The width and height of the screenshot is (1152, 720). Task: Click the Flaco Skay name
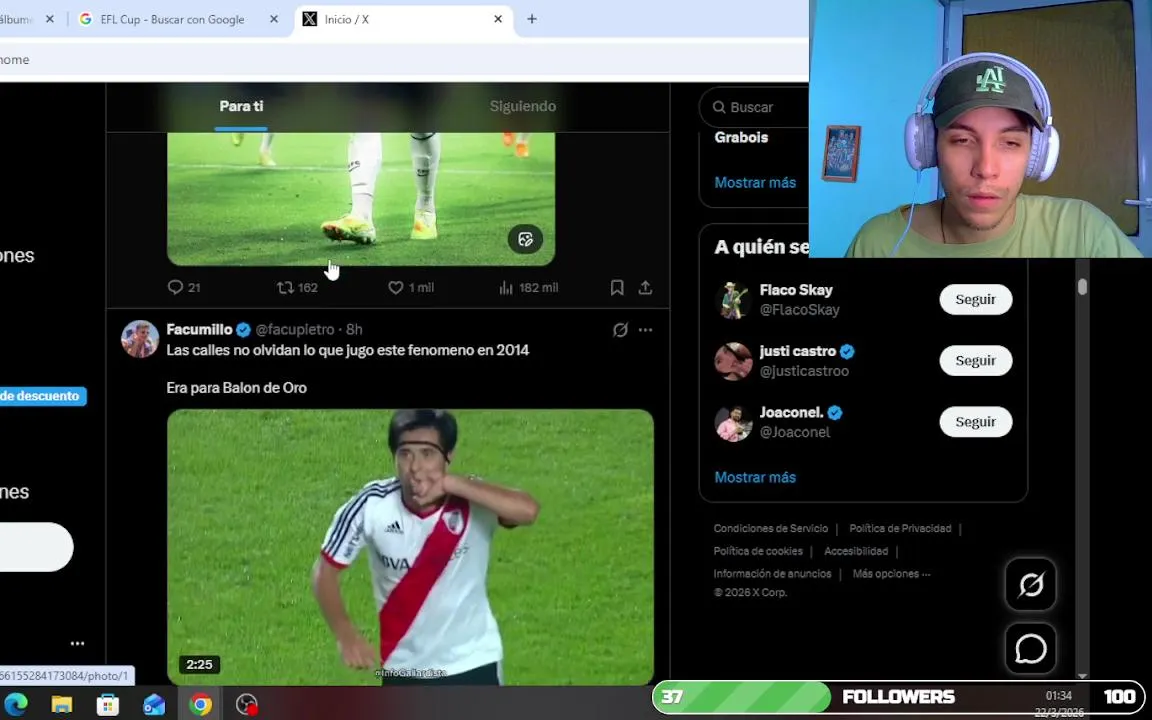[796, 290]
